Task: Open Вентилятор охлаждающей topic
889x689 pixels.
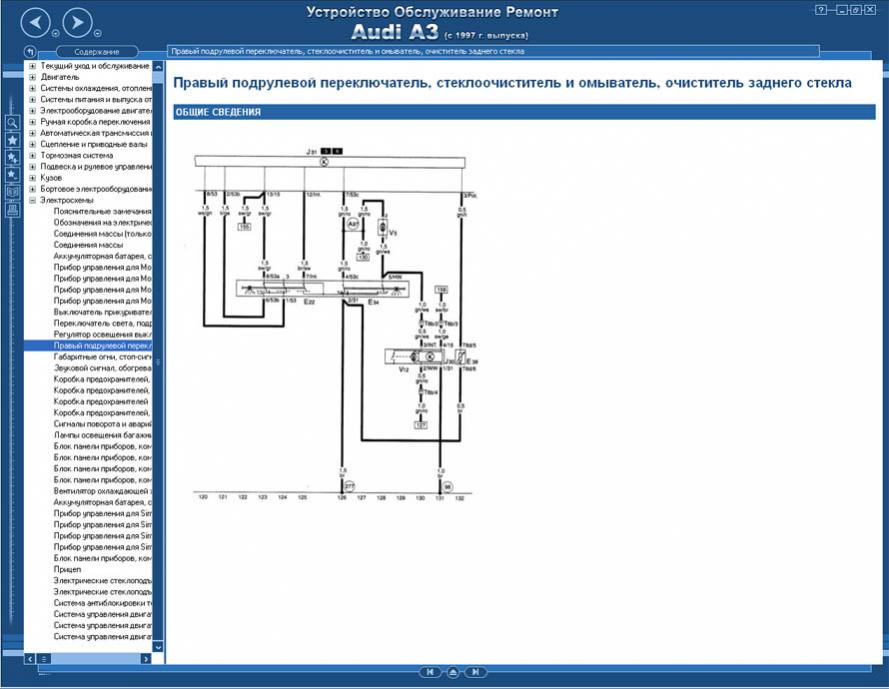Action: click(103, 491)
